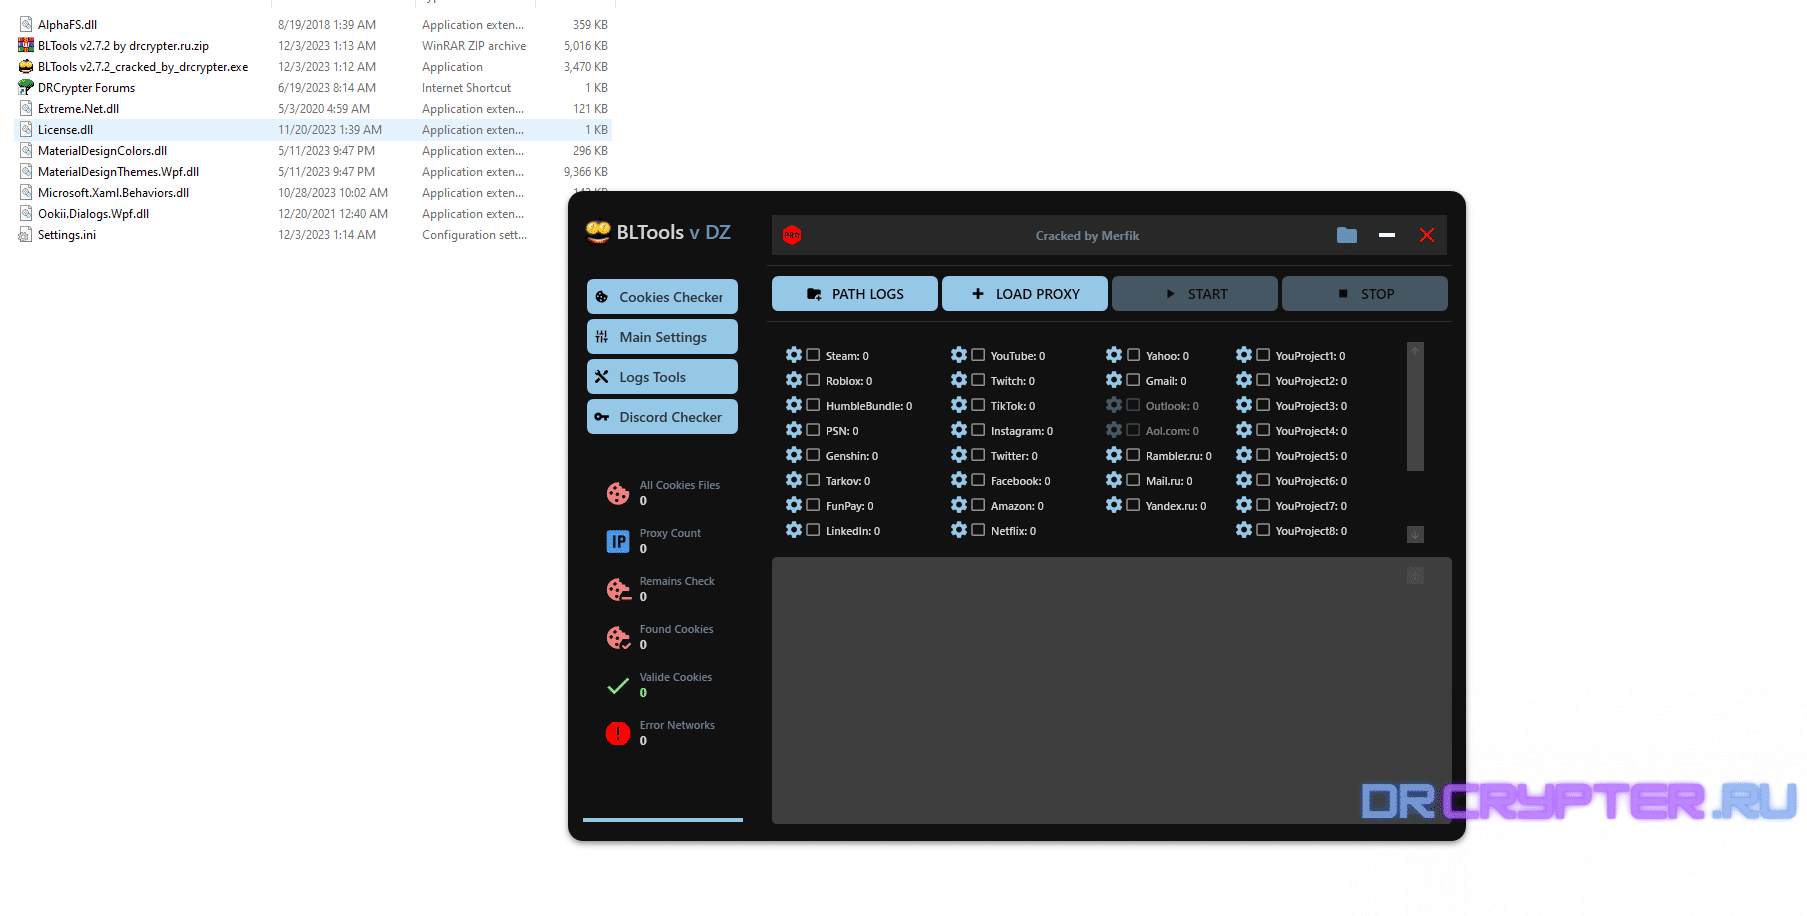The image size is (1807, 916).
Task: Click the gear icon beside Yandex.ru
Action: click(1114, 505)
